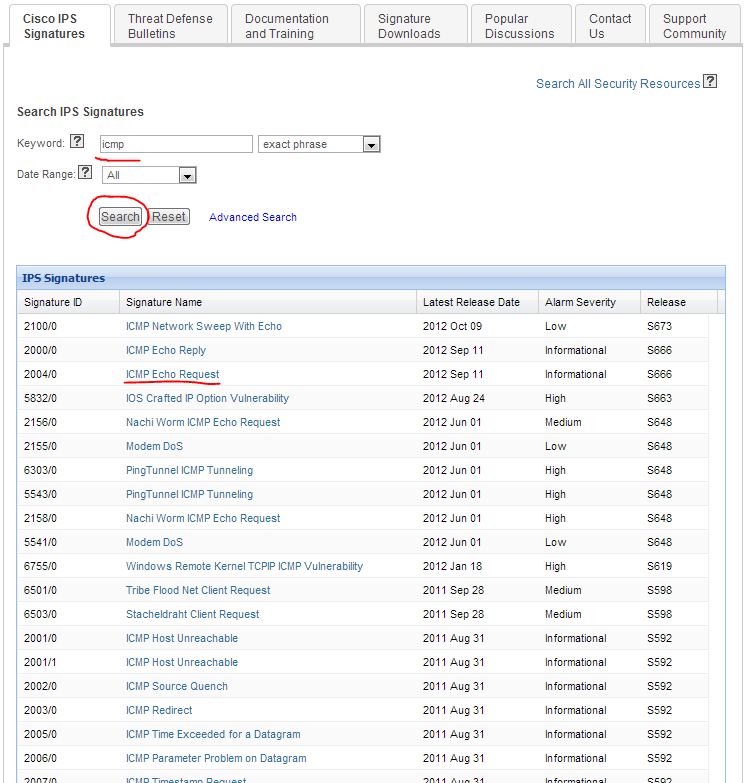This screenshot has width=747, height=783.
Task: Click release date 2012 Aug 24
Action: pyautogui.click(x=453, y=398)
